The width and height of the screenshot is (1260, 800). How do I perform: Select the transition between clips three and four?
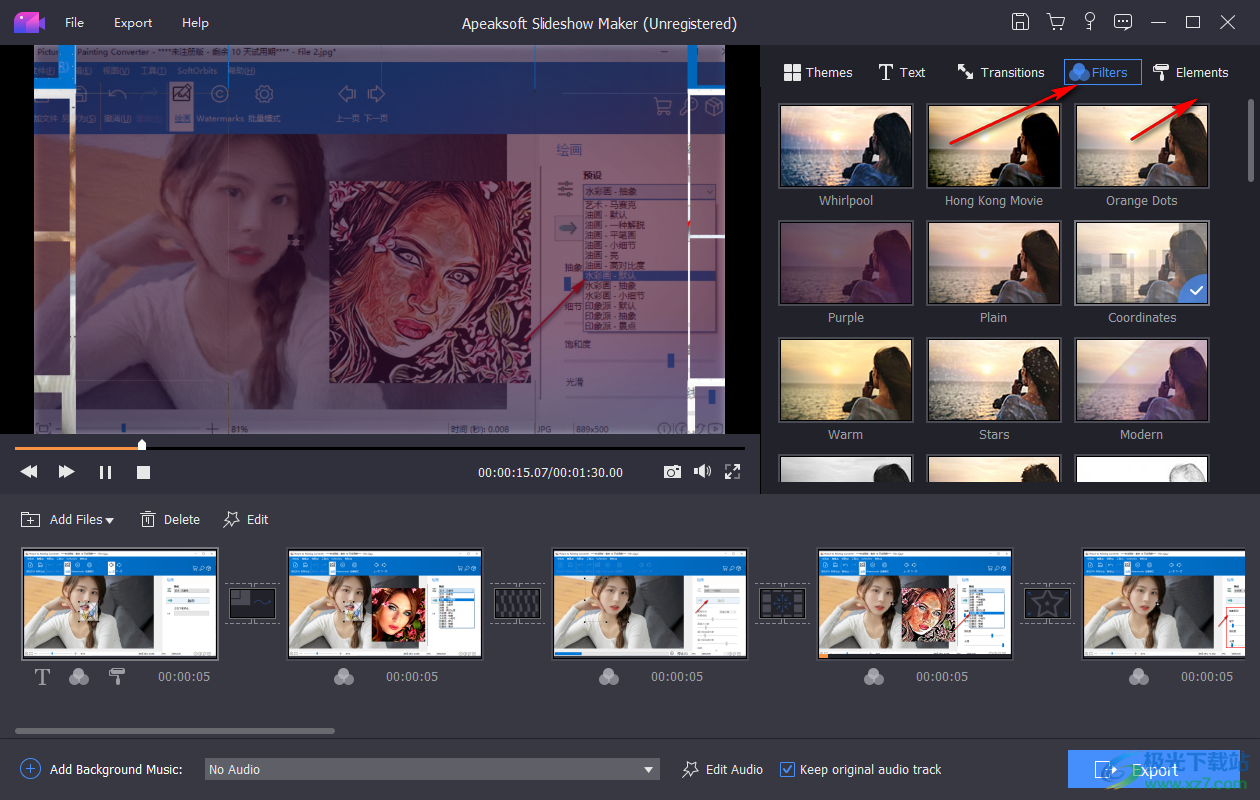point(782,603)
